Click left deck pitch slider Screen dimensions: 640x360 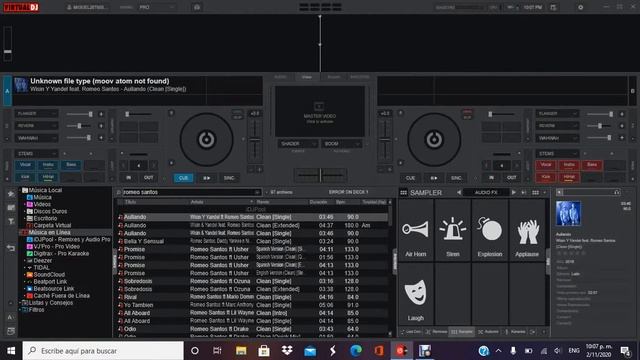coord(255,140)
